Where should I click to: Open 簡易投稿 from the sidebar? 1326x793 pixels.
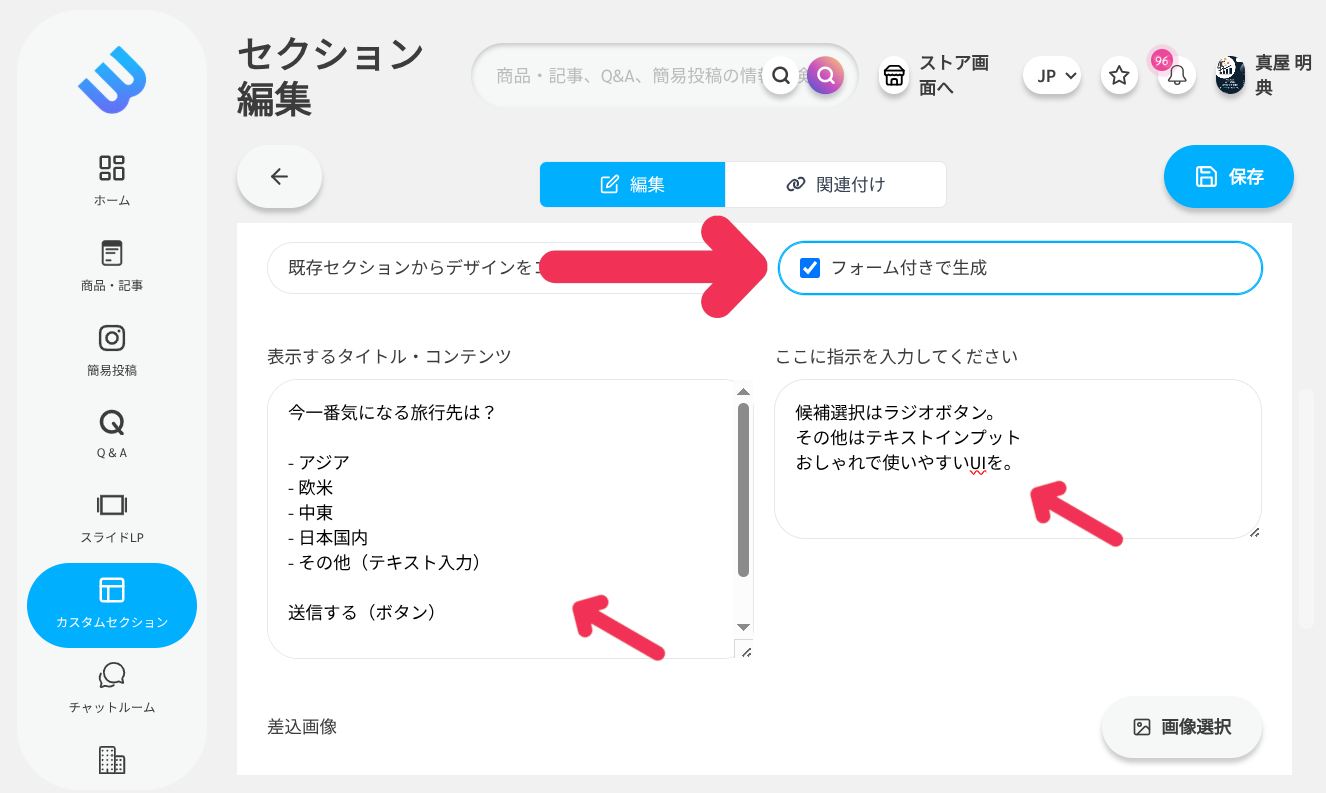[112, 338]
